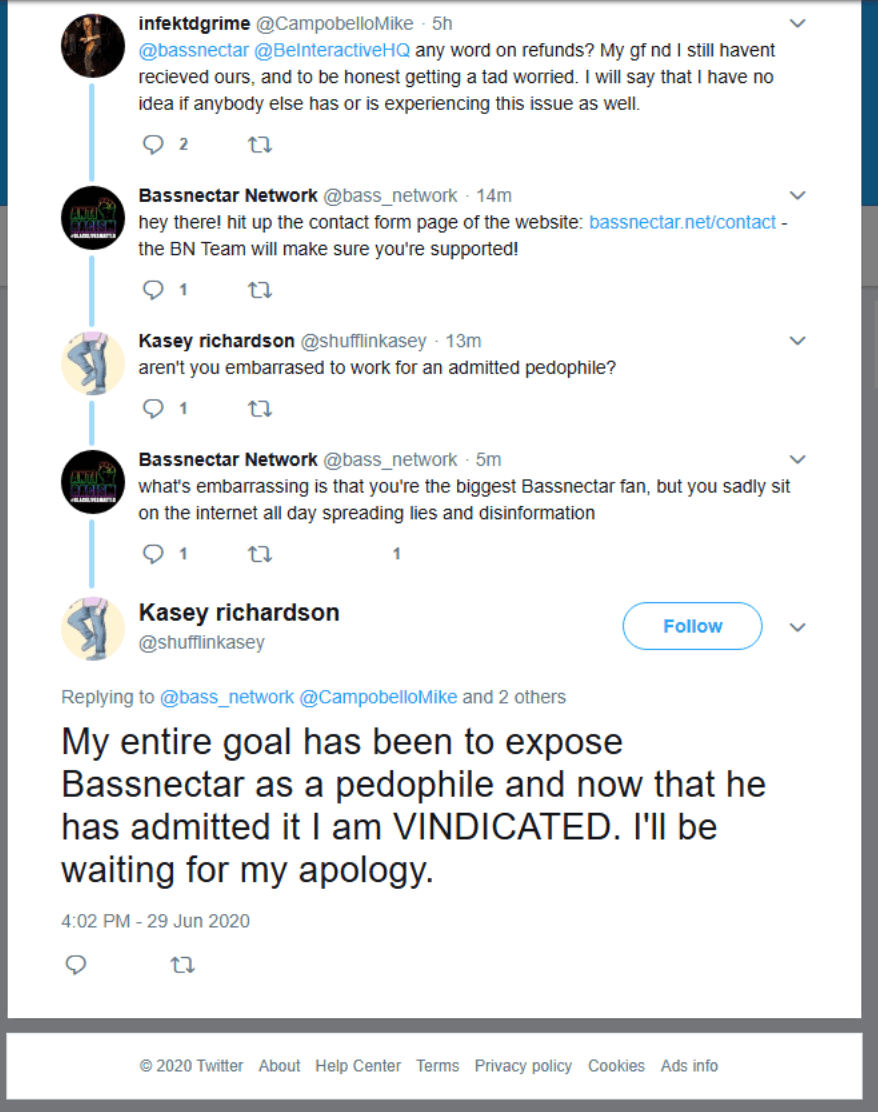Open the Privacy policy footer link

pyautogui.click(x=523, y=1066)
